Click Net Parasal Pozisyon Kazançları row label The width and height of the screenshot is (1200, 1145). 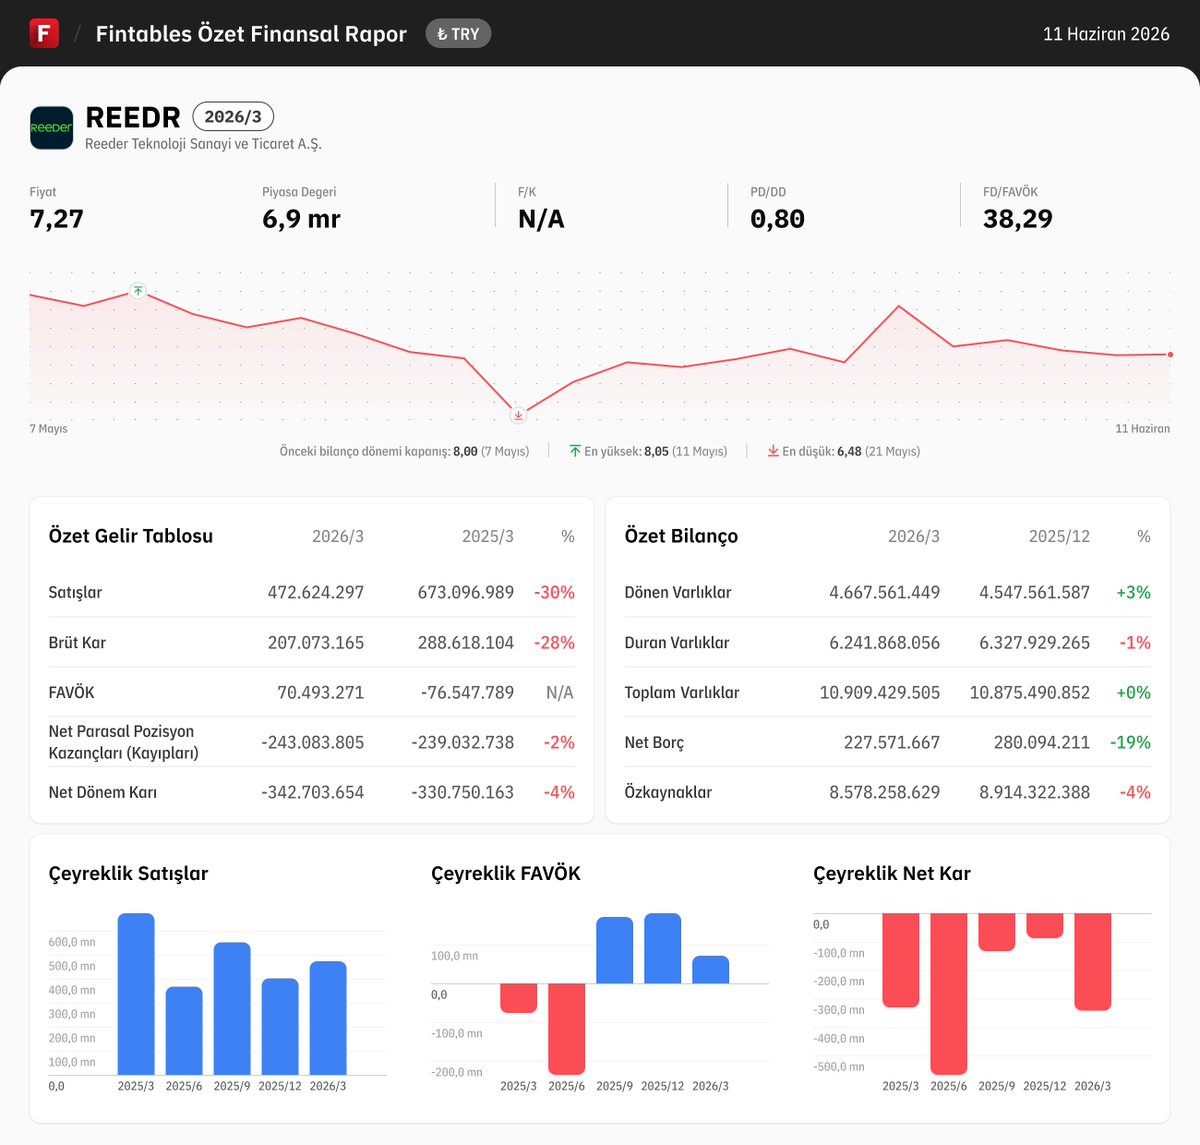click(123, 742)
